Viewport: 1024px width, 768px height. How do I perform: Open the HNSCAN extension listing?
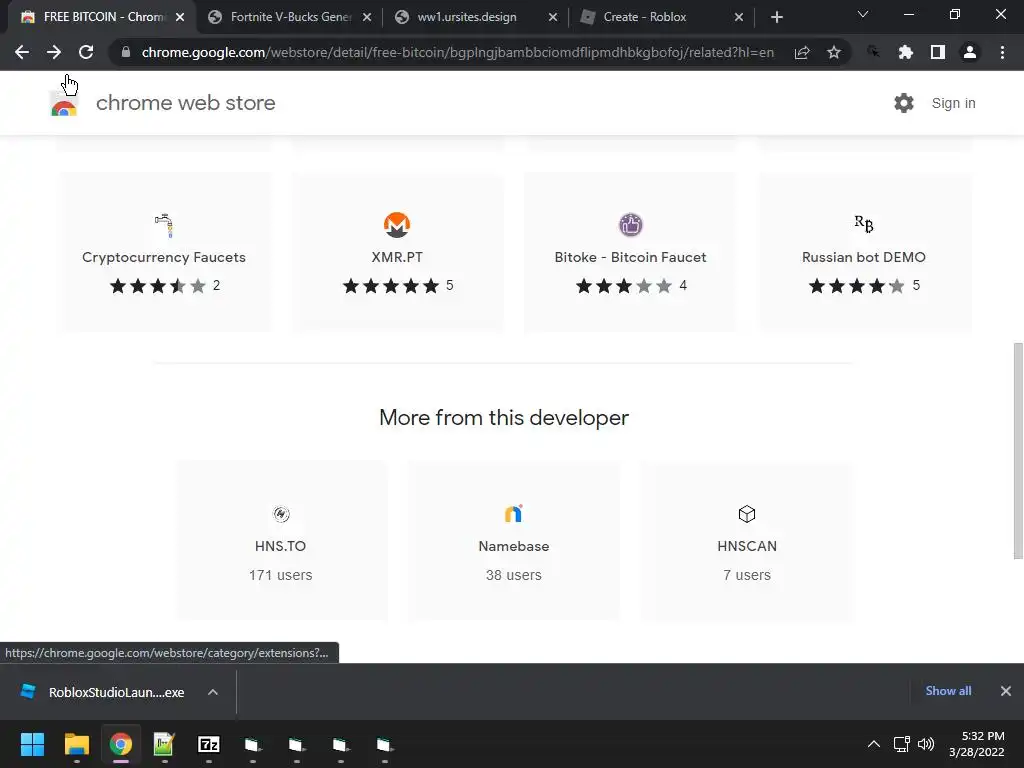click(746, 541)
